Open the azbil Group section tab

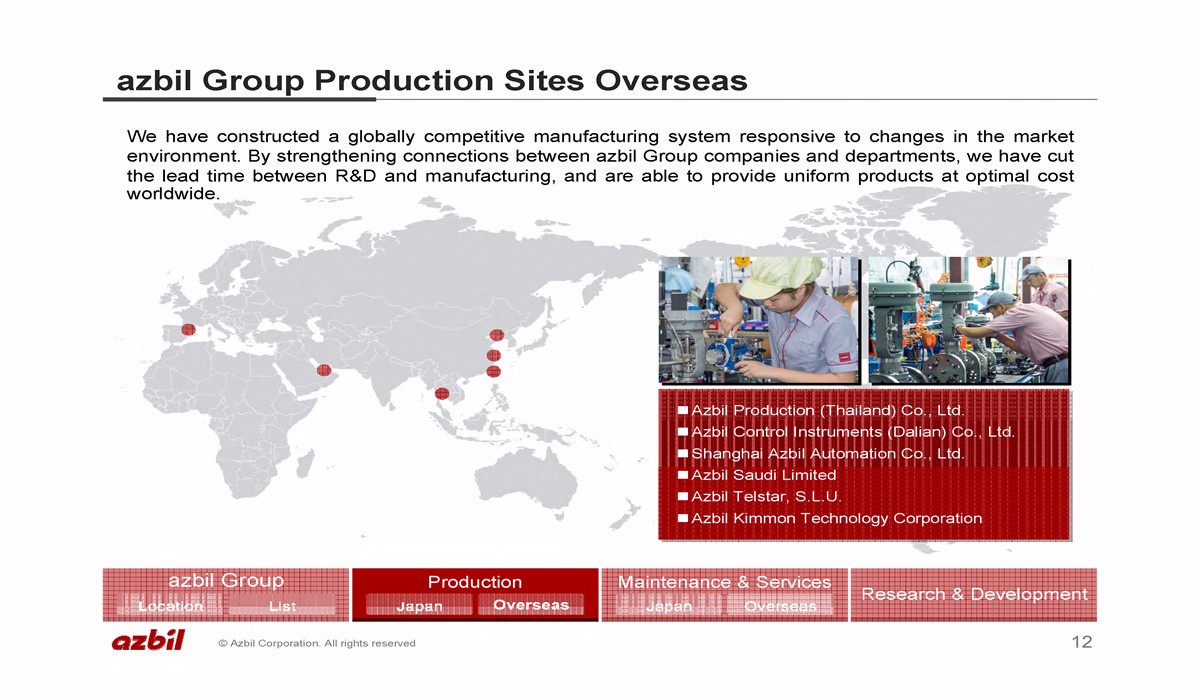[226, 581]
